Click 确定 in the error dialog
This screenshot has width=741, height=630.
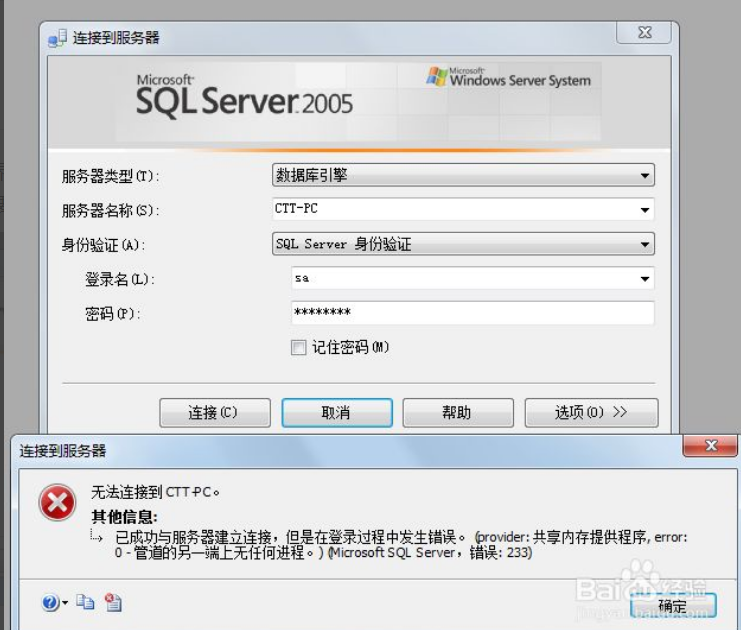tap(673, 605)
